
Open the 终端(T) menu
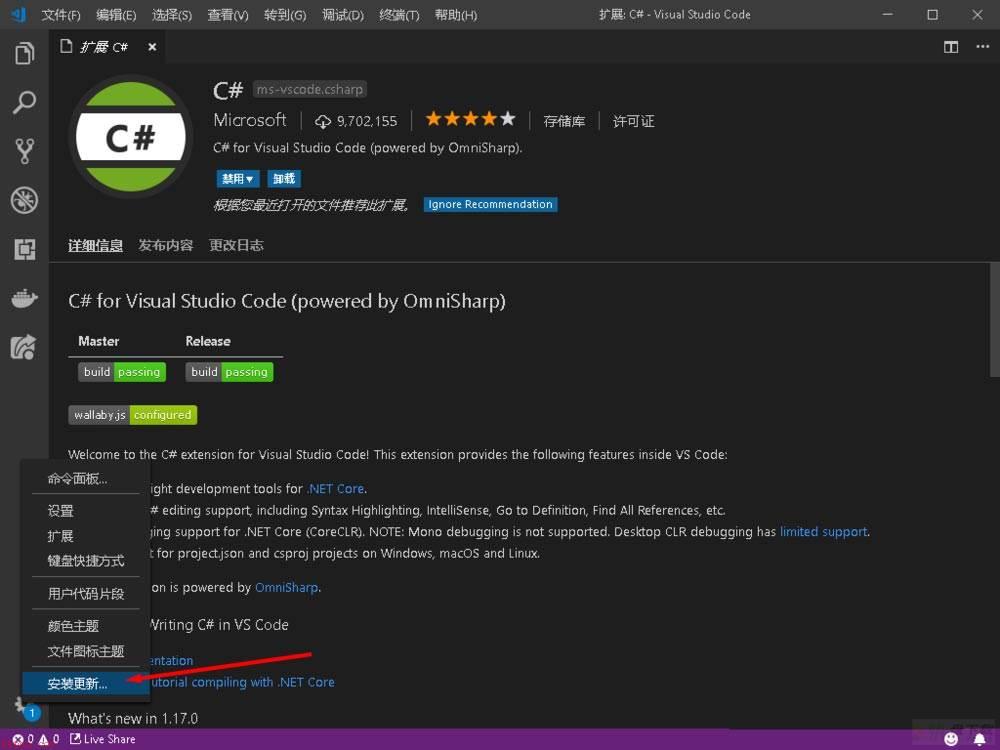coord(399,15)
